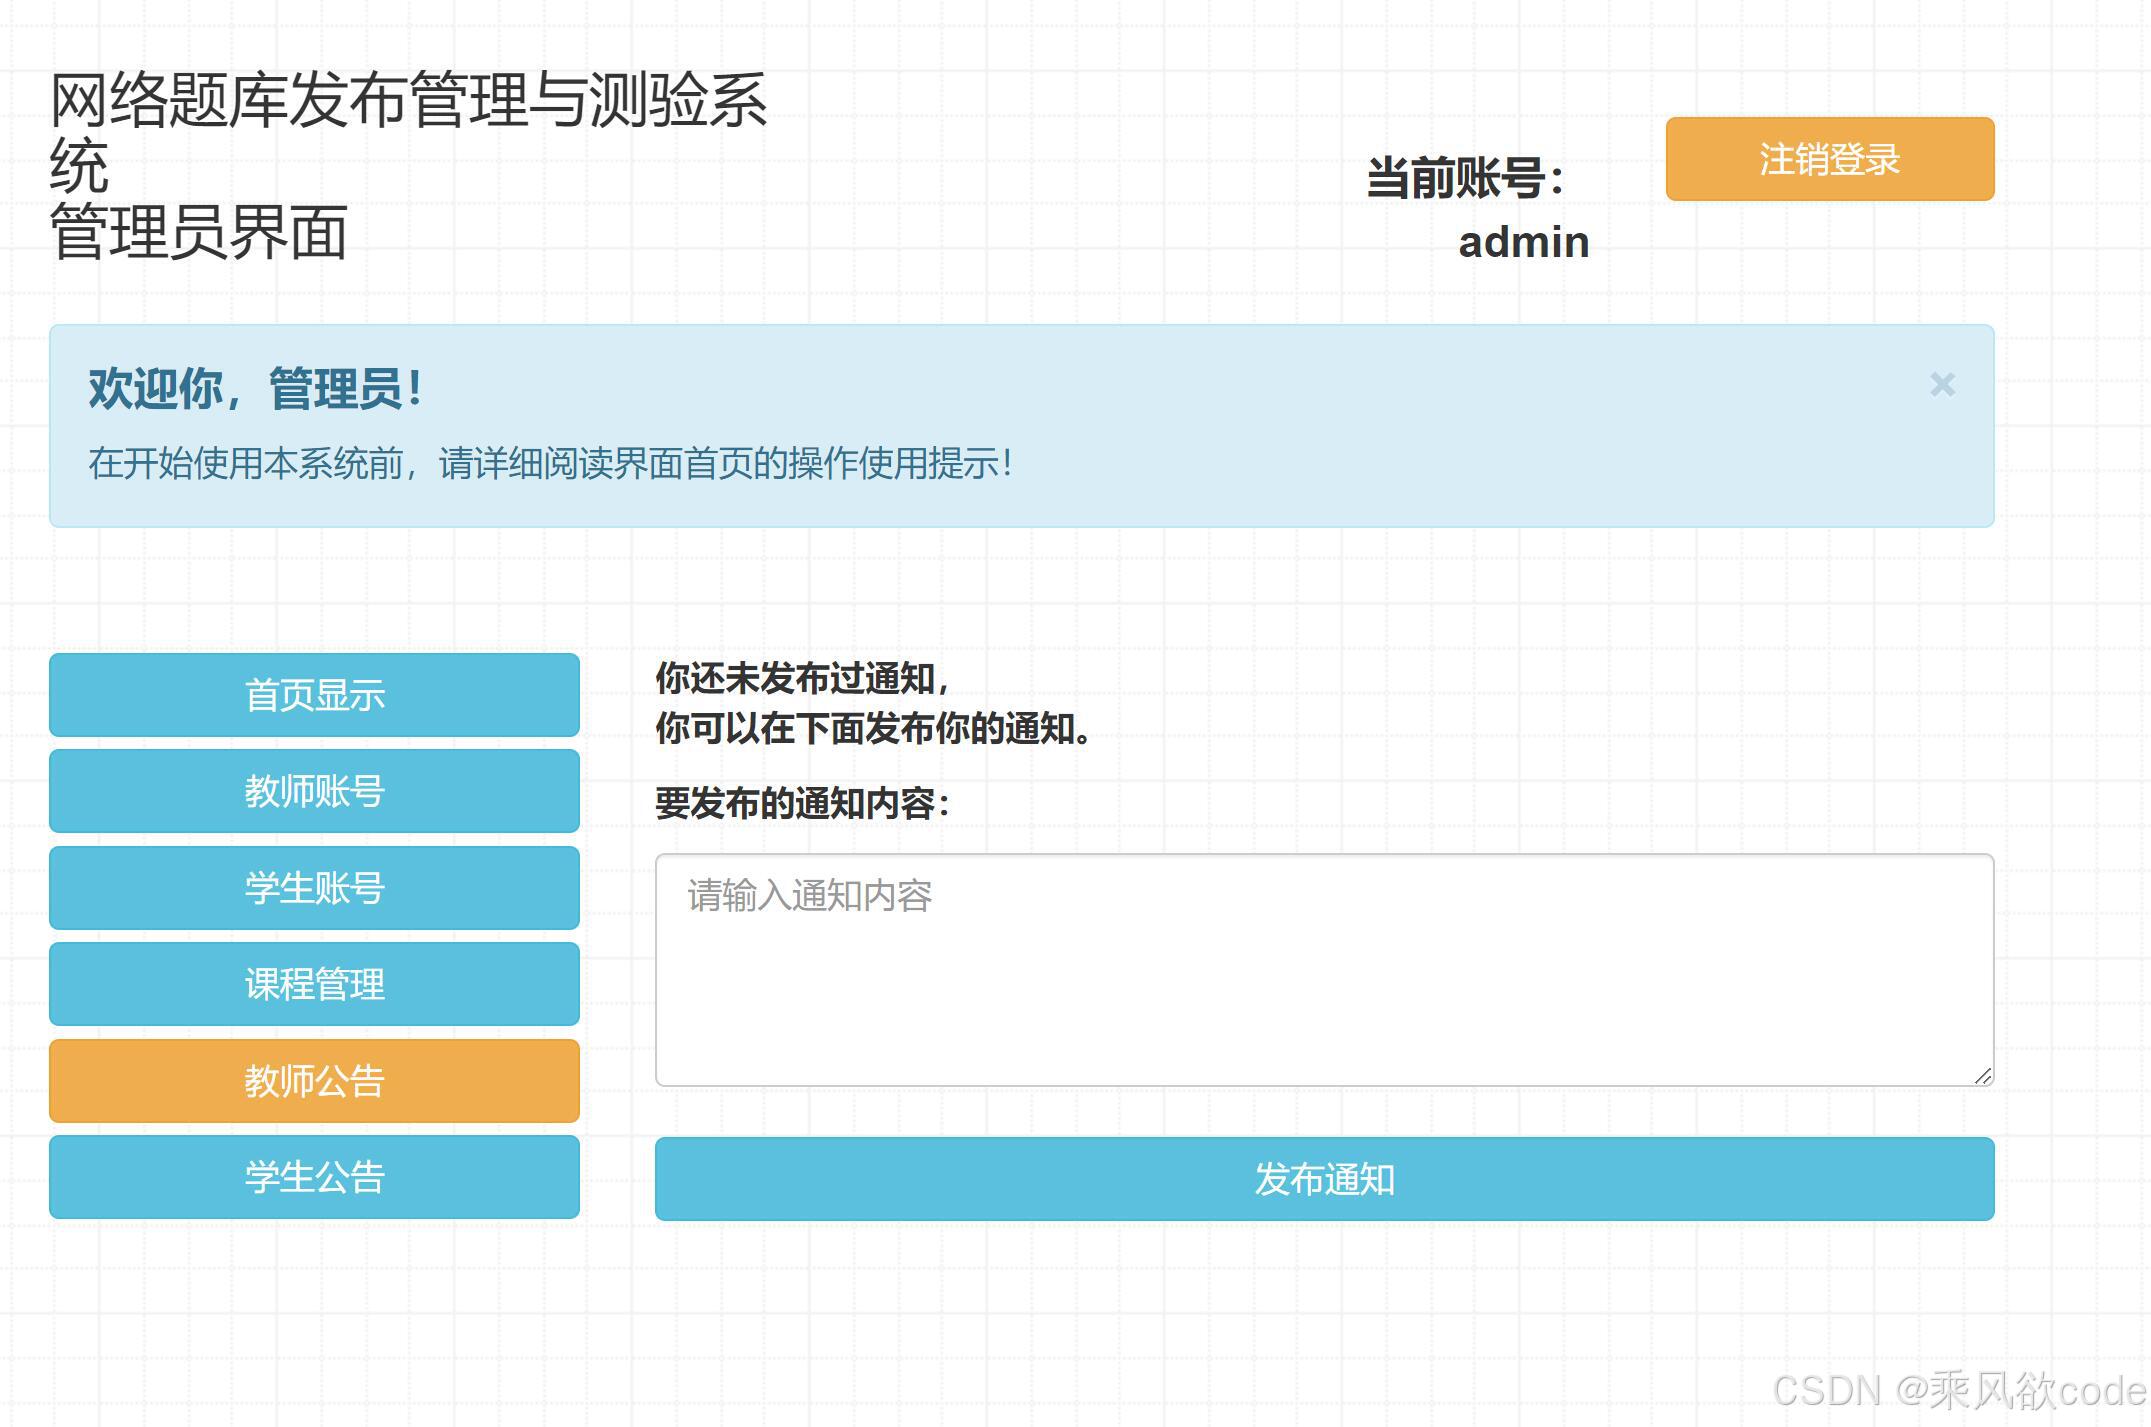
Task: Click the highlighted 教师公告 menu button
Action: (314, 1081)
